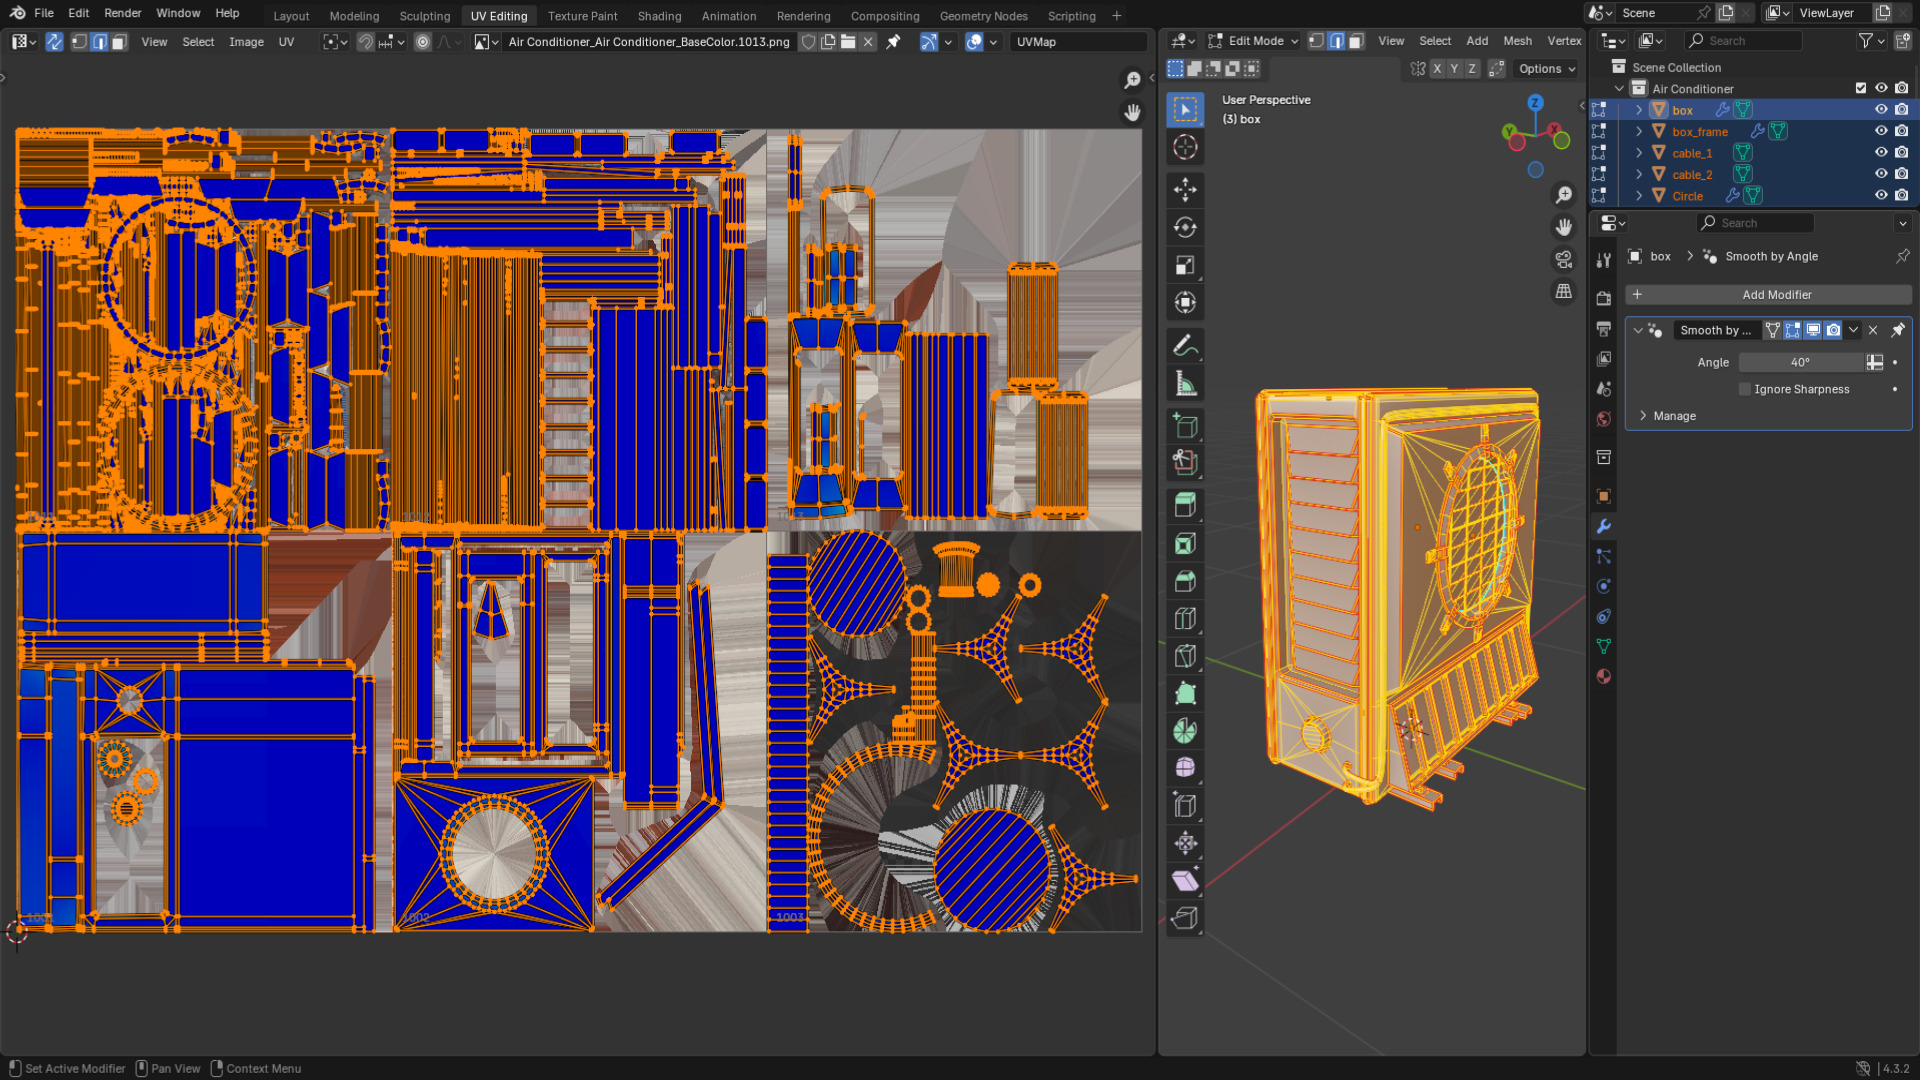Click the outliner search field
Screen dimensions: 1920x1080
[x=1743, y=41]
